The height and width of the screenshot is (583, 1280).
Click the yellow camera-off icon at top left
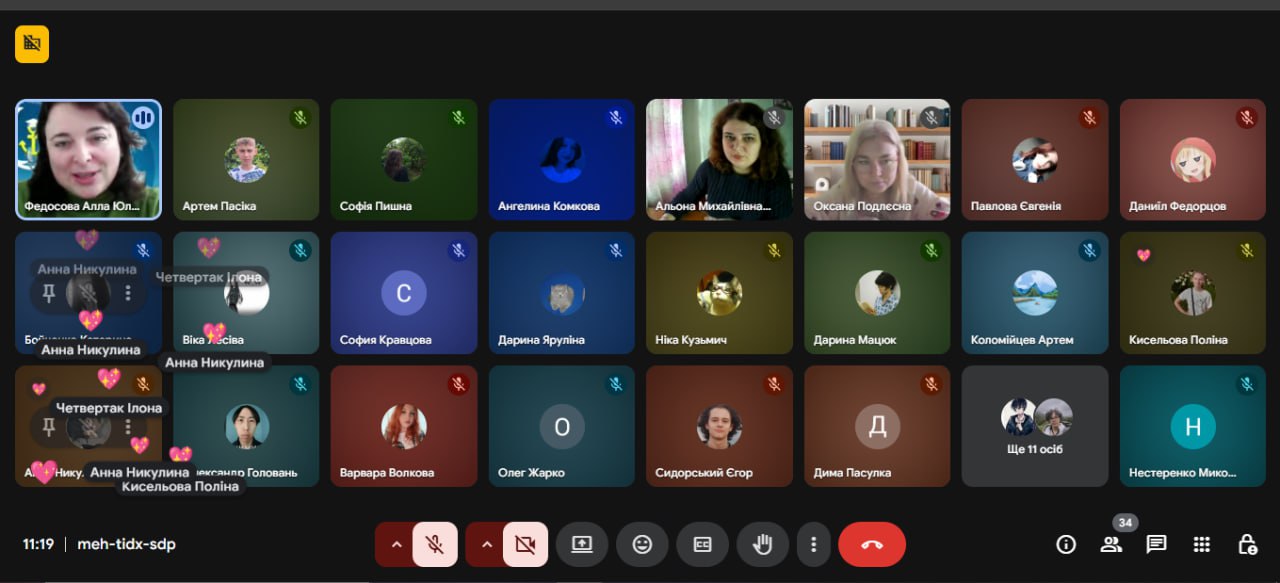(32, 44)
